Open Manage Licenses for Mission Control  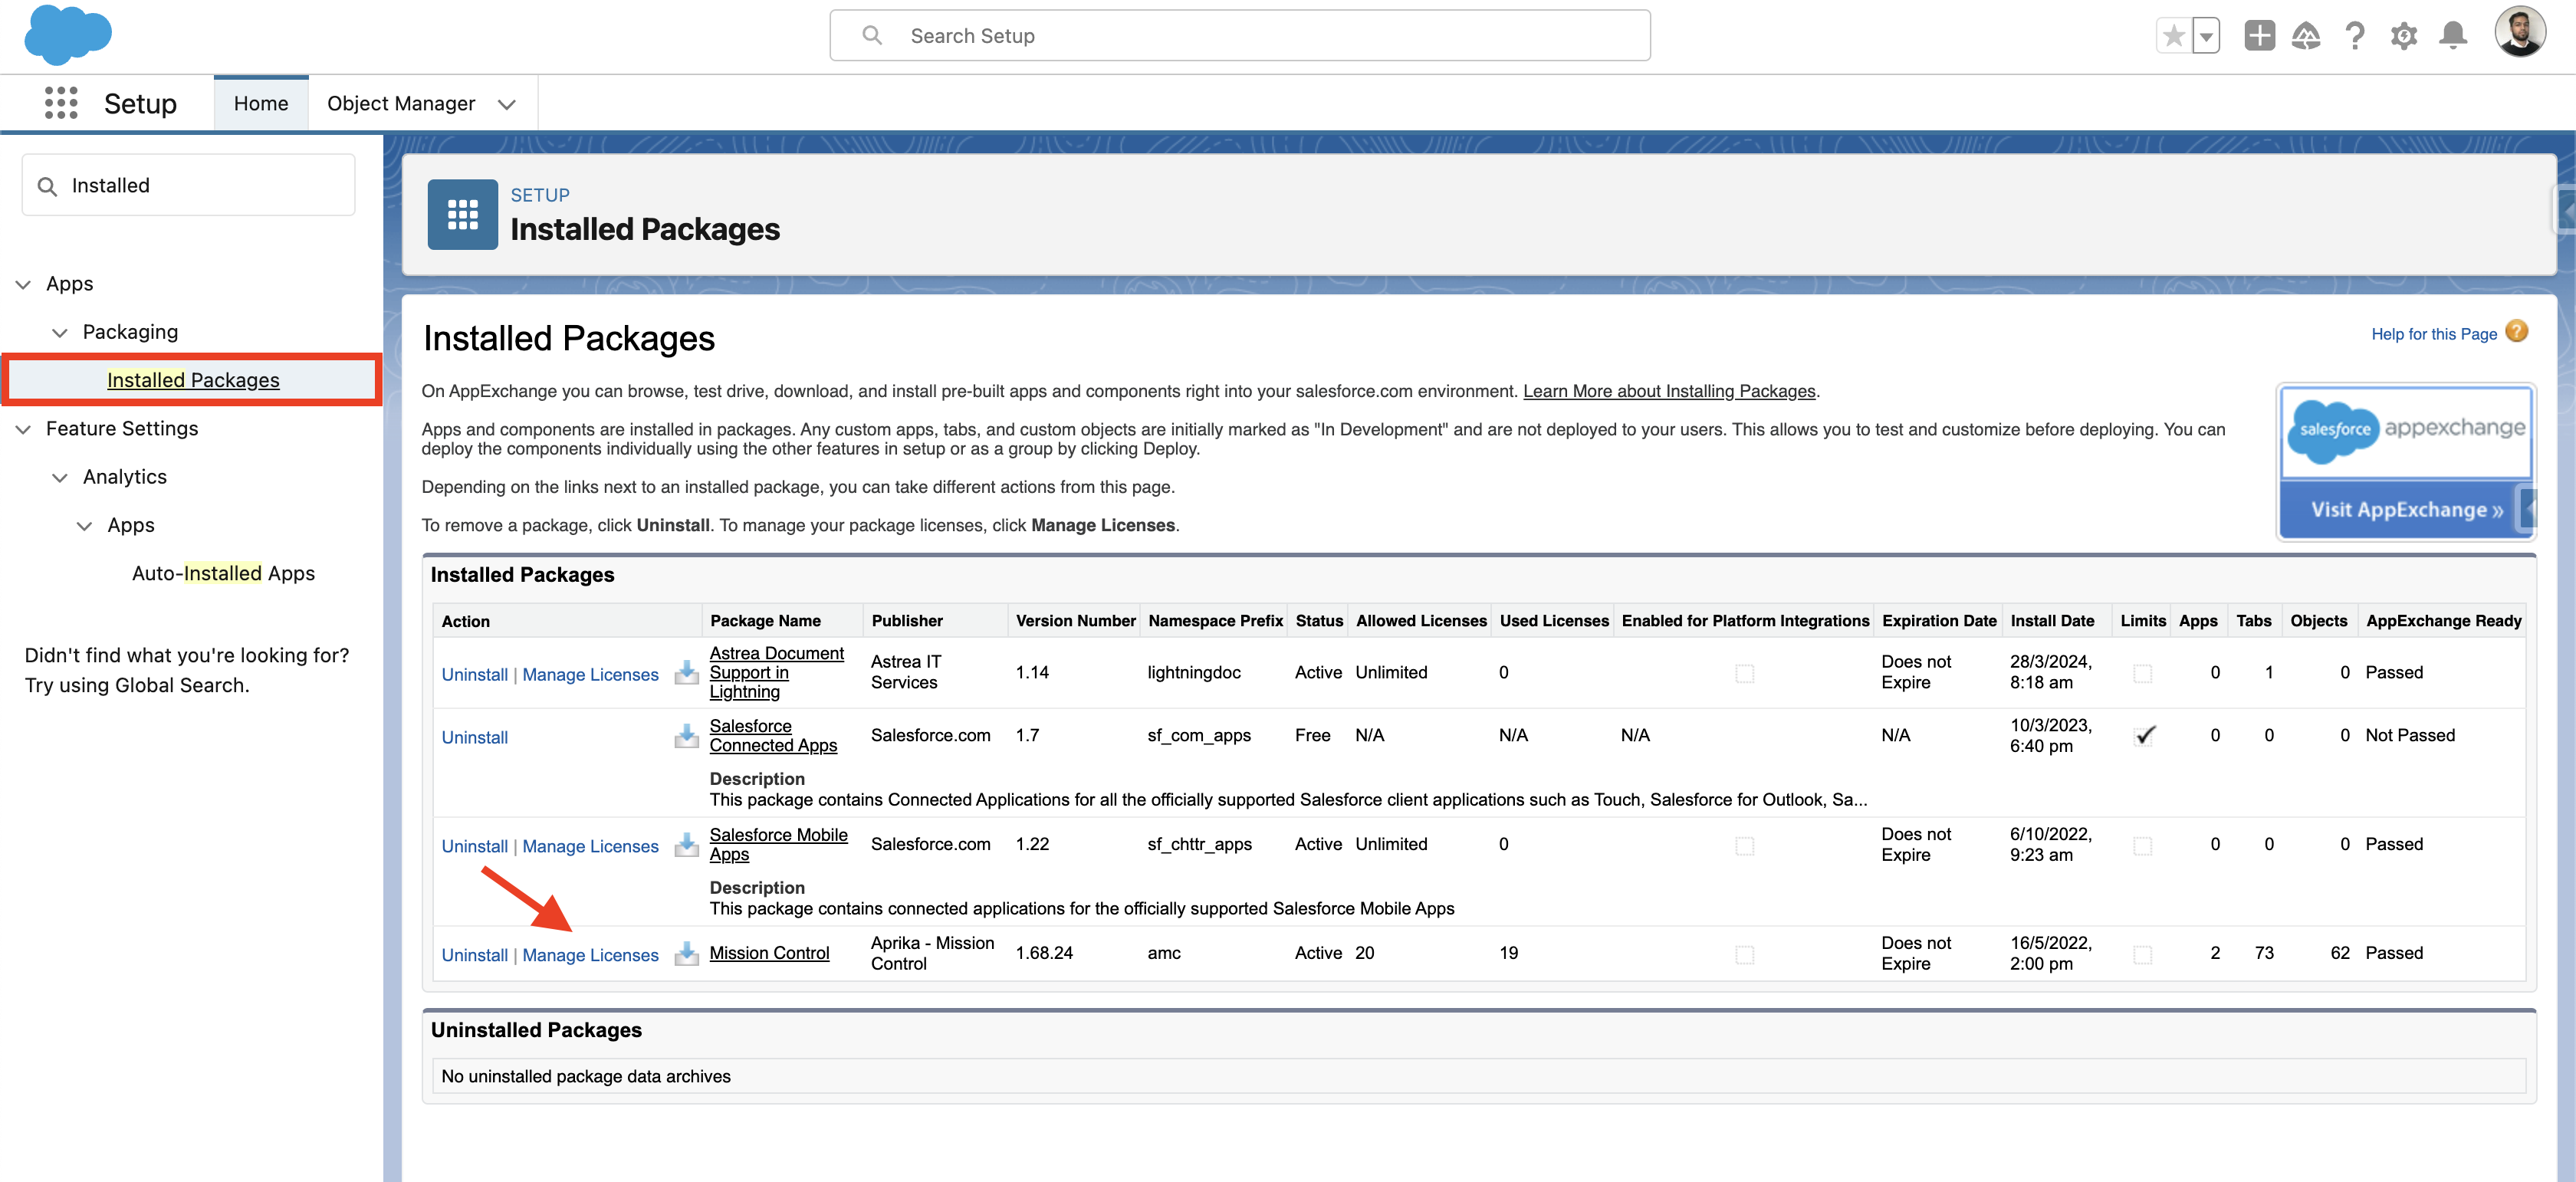[x=590, y=955]
